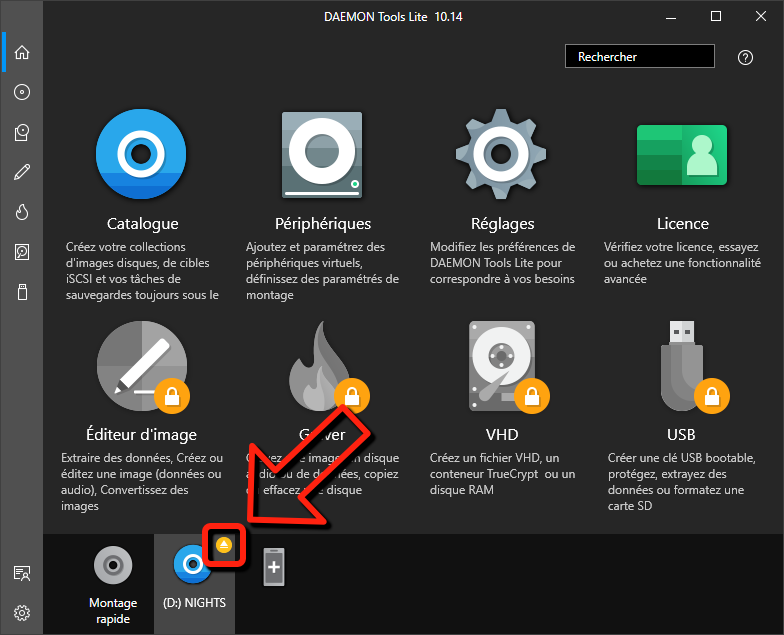784x635 pixels.
Task: Open the Réglages gear tile
Action: [x=502, y=155]
